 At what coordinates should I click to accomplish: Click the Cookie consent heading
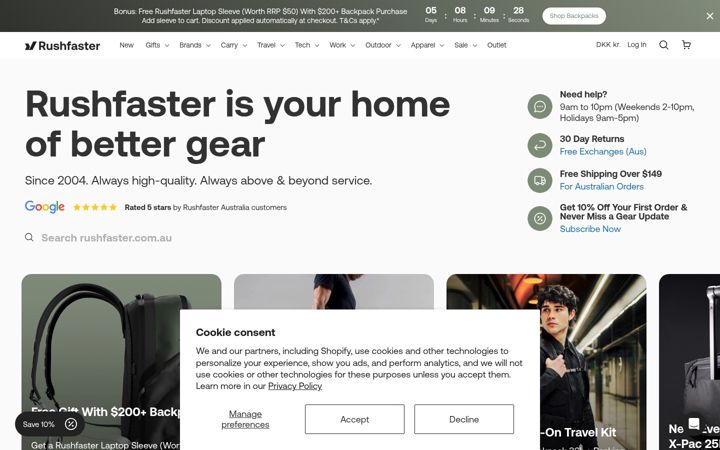pyautogui.click(x=236, y=332)
